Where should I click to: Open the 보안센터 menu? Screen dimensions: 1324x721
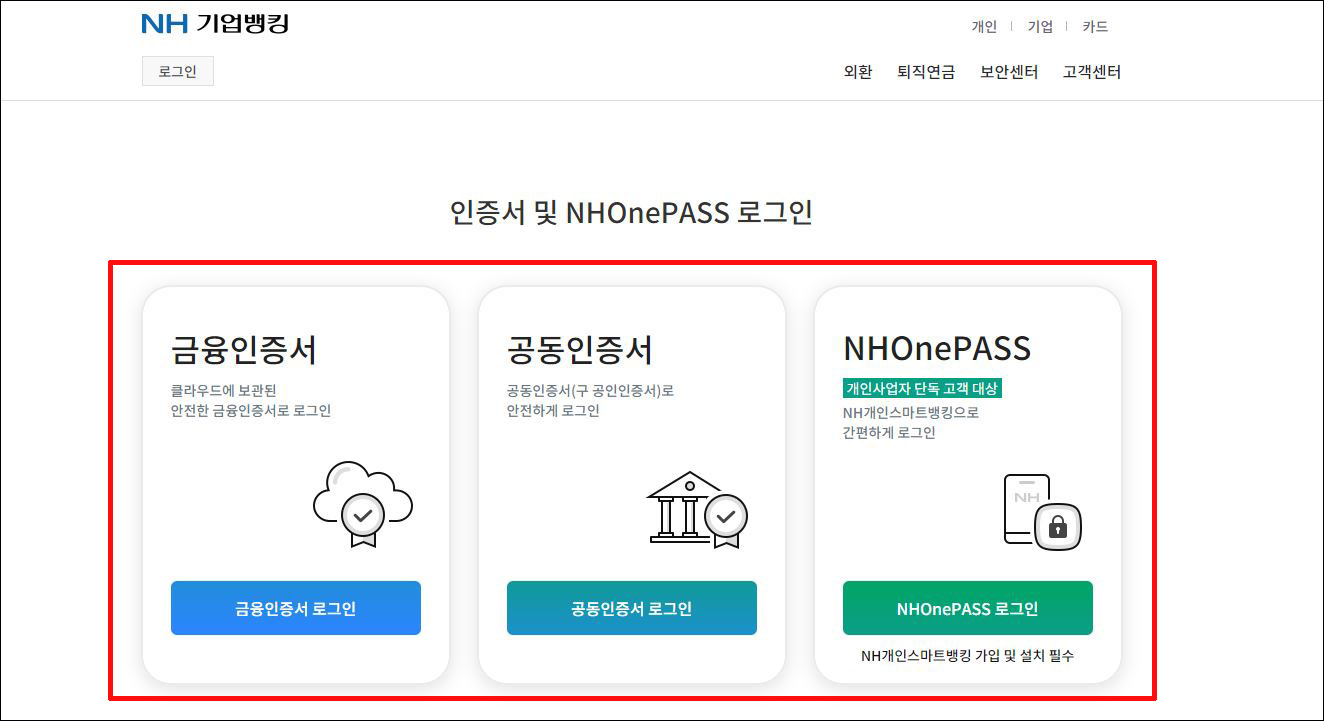tap(1009, 72)
